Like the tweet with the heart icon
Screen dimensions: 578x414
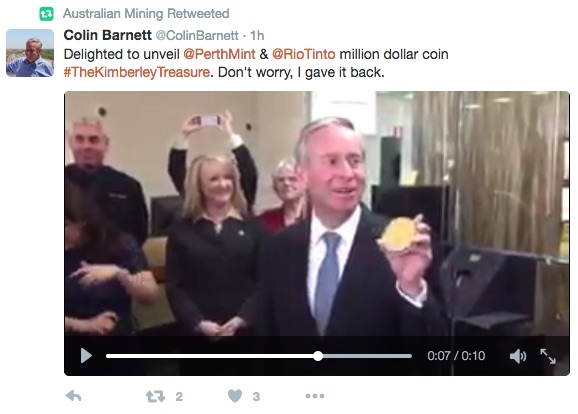[235, 396]
